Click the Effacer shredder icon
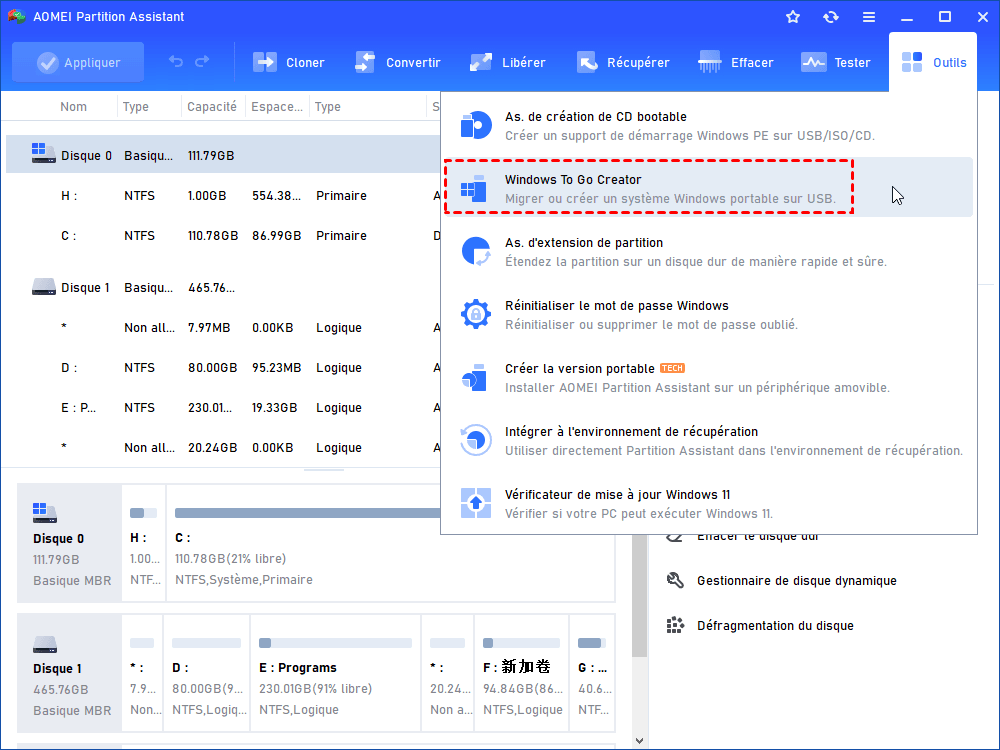 tap(709, 62)
